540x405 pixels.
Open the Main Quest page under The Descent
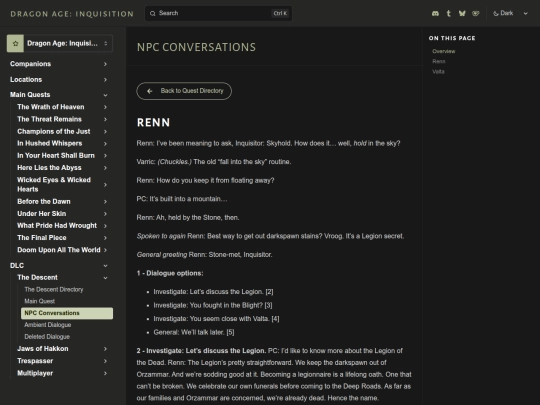[x=40, y=301]
